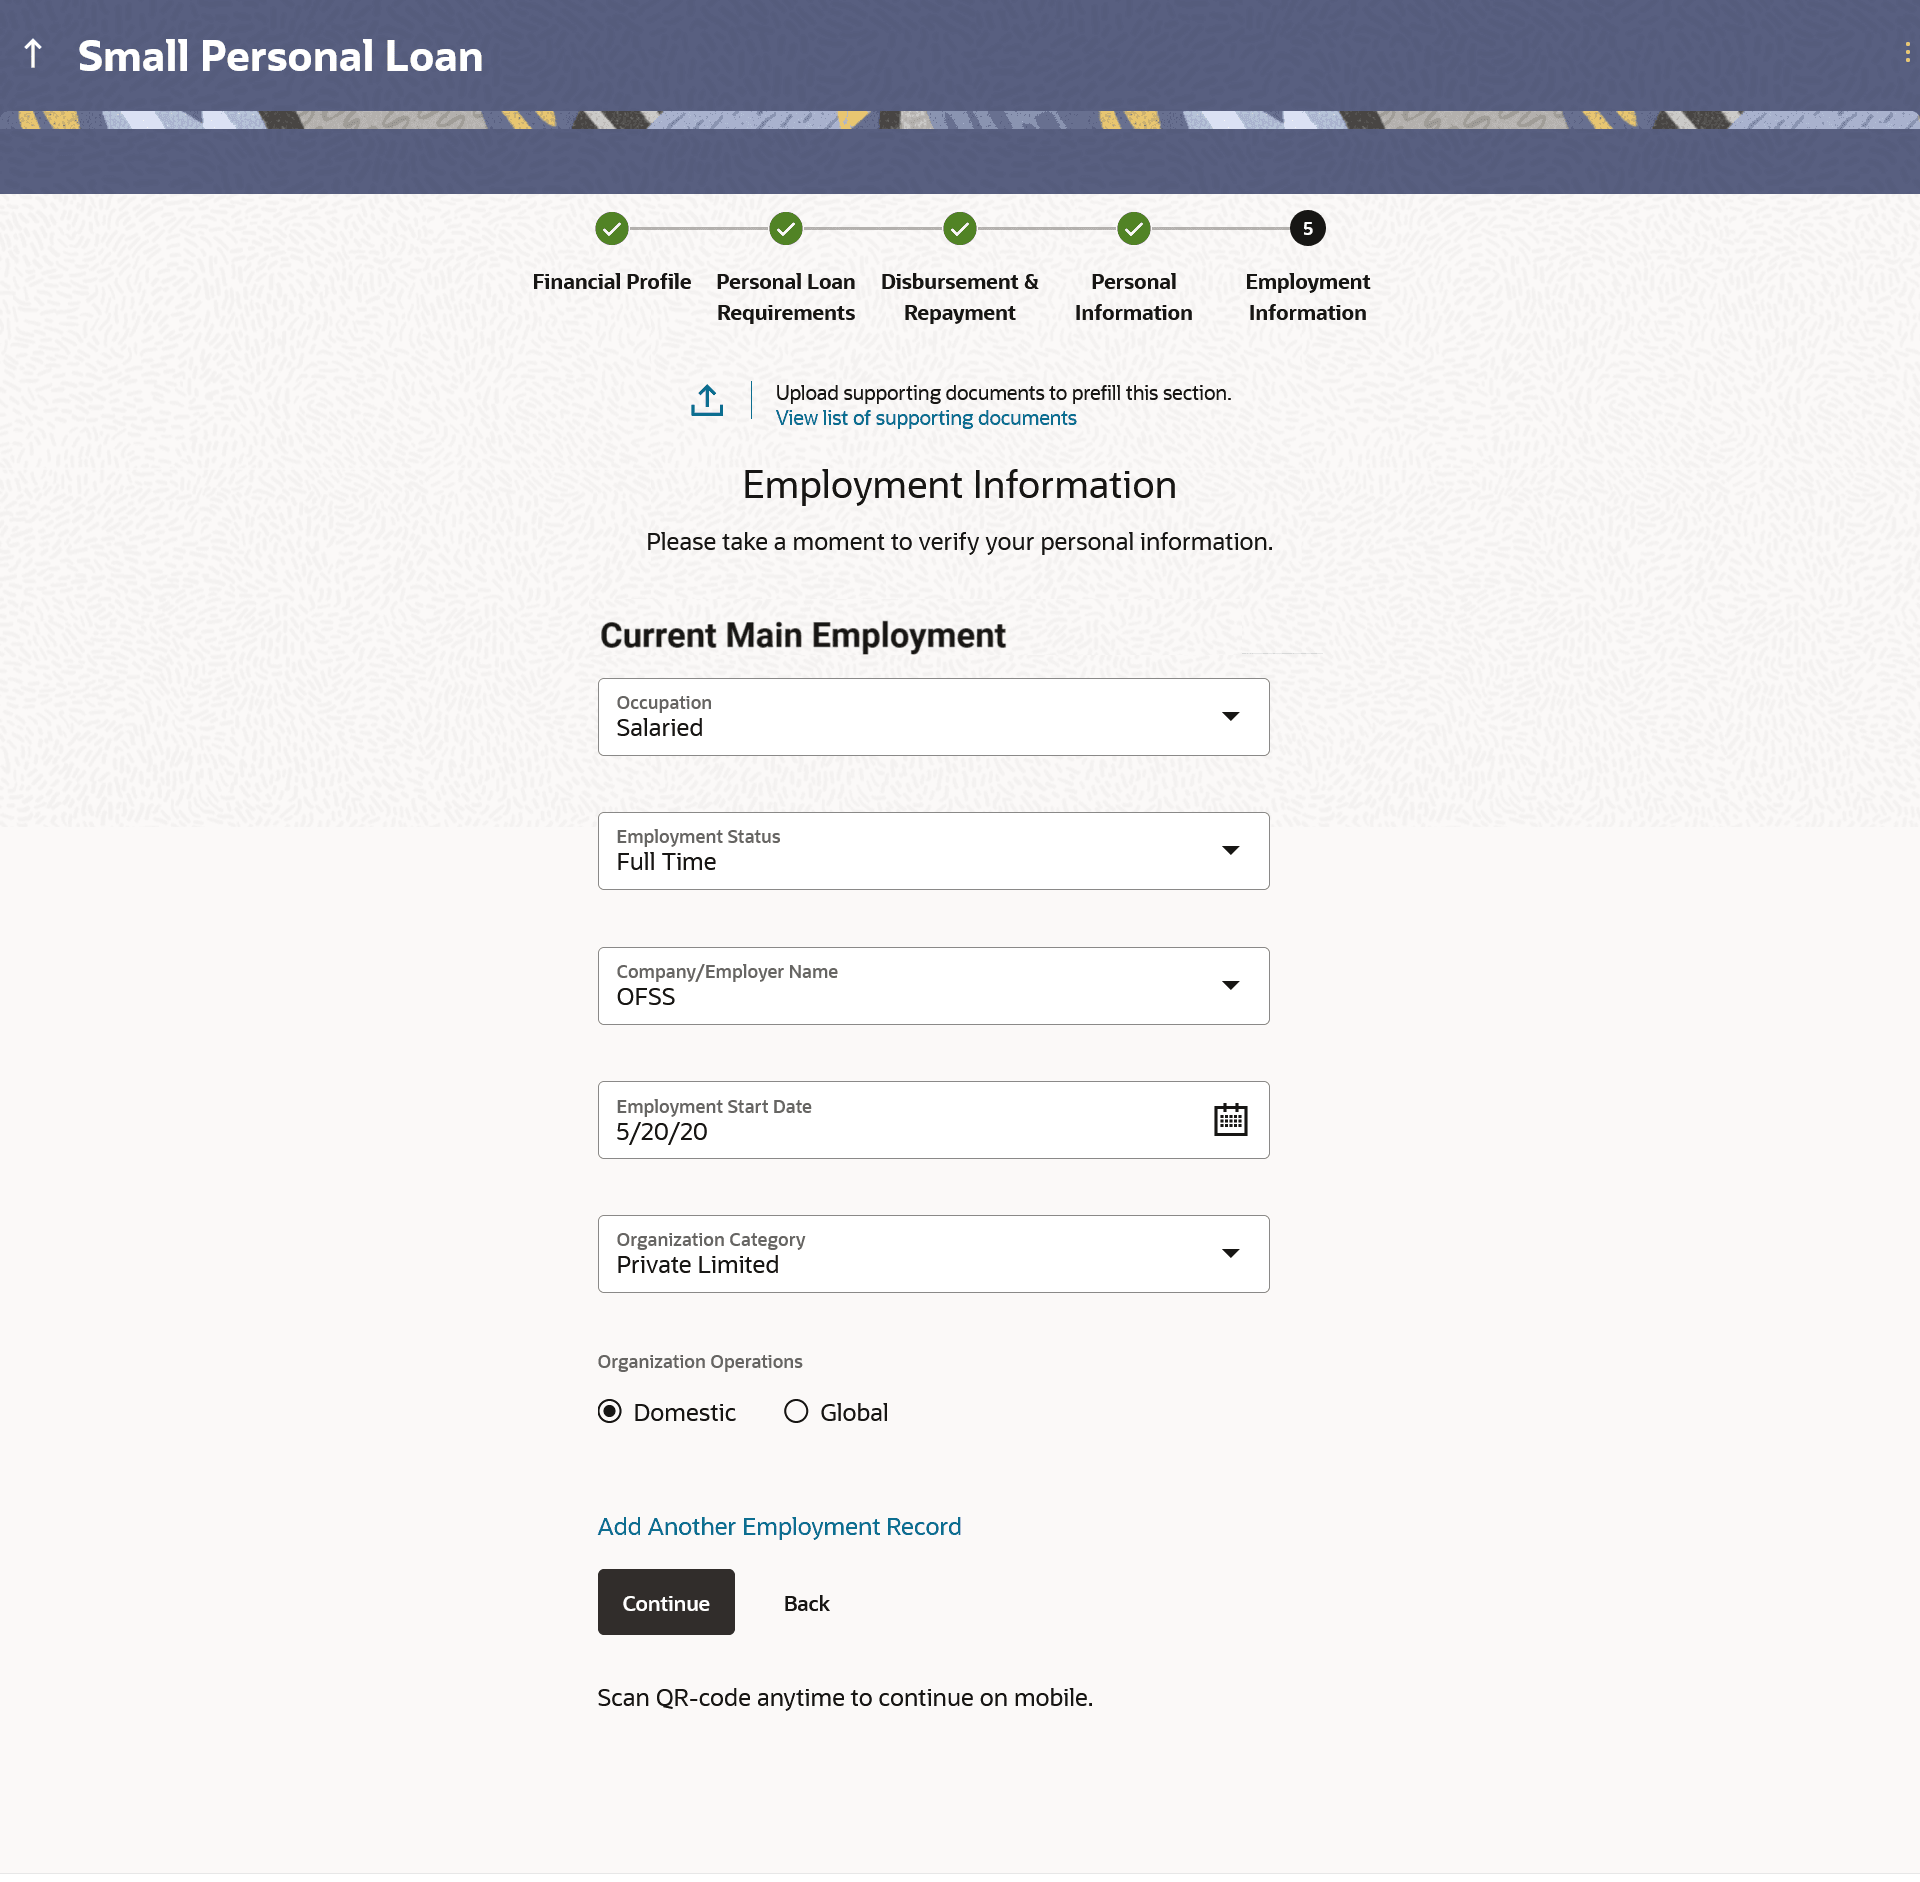Viewport: 1920px width, 1882px height.
Task: Open the Employment Start Date calendar icon
Action: click(1230, 1120)
